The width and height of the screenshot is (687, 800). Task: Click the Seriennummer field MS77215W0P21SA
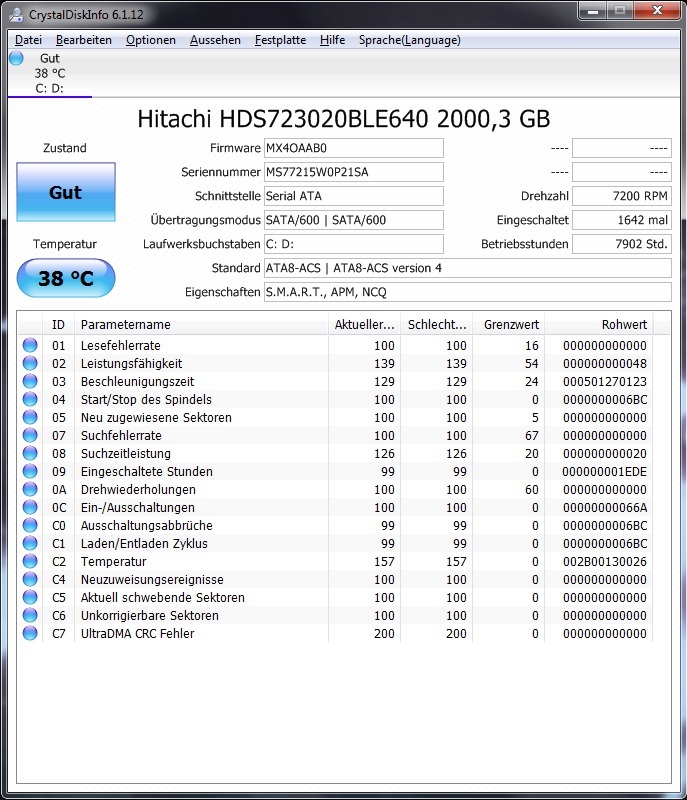click(353, 172)
